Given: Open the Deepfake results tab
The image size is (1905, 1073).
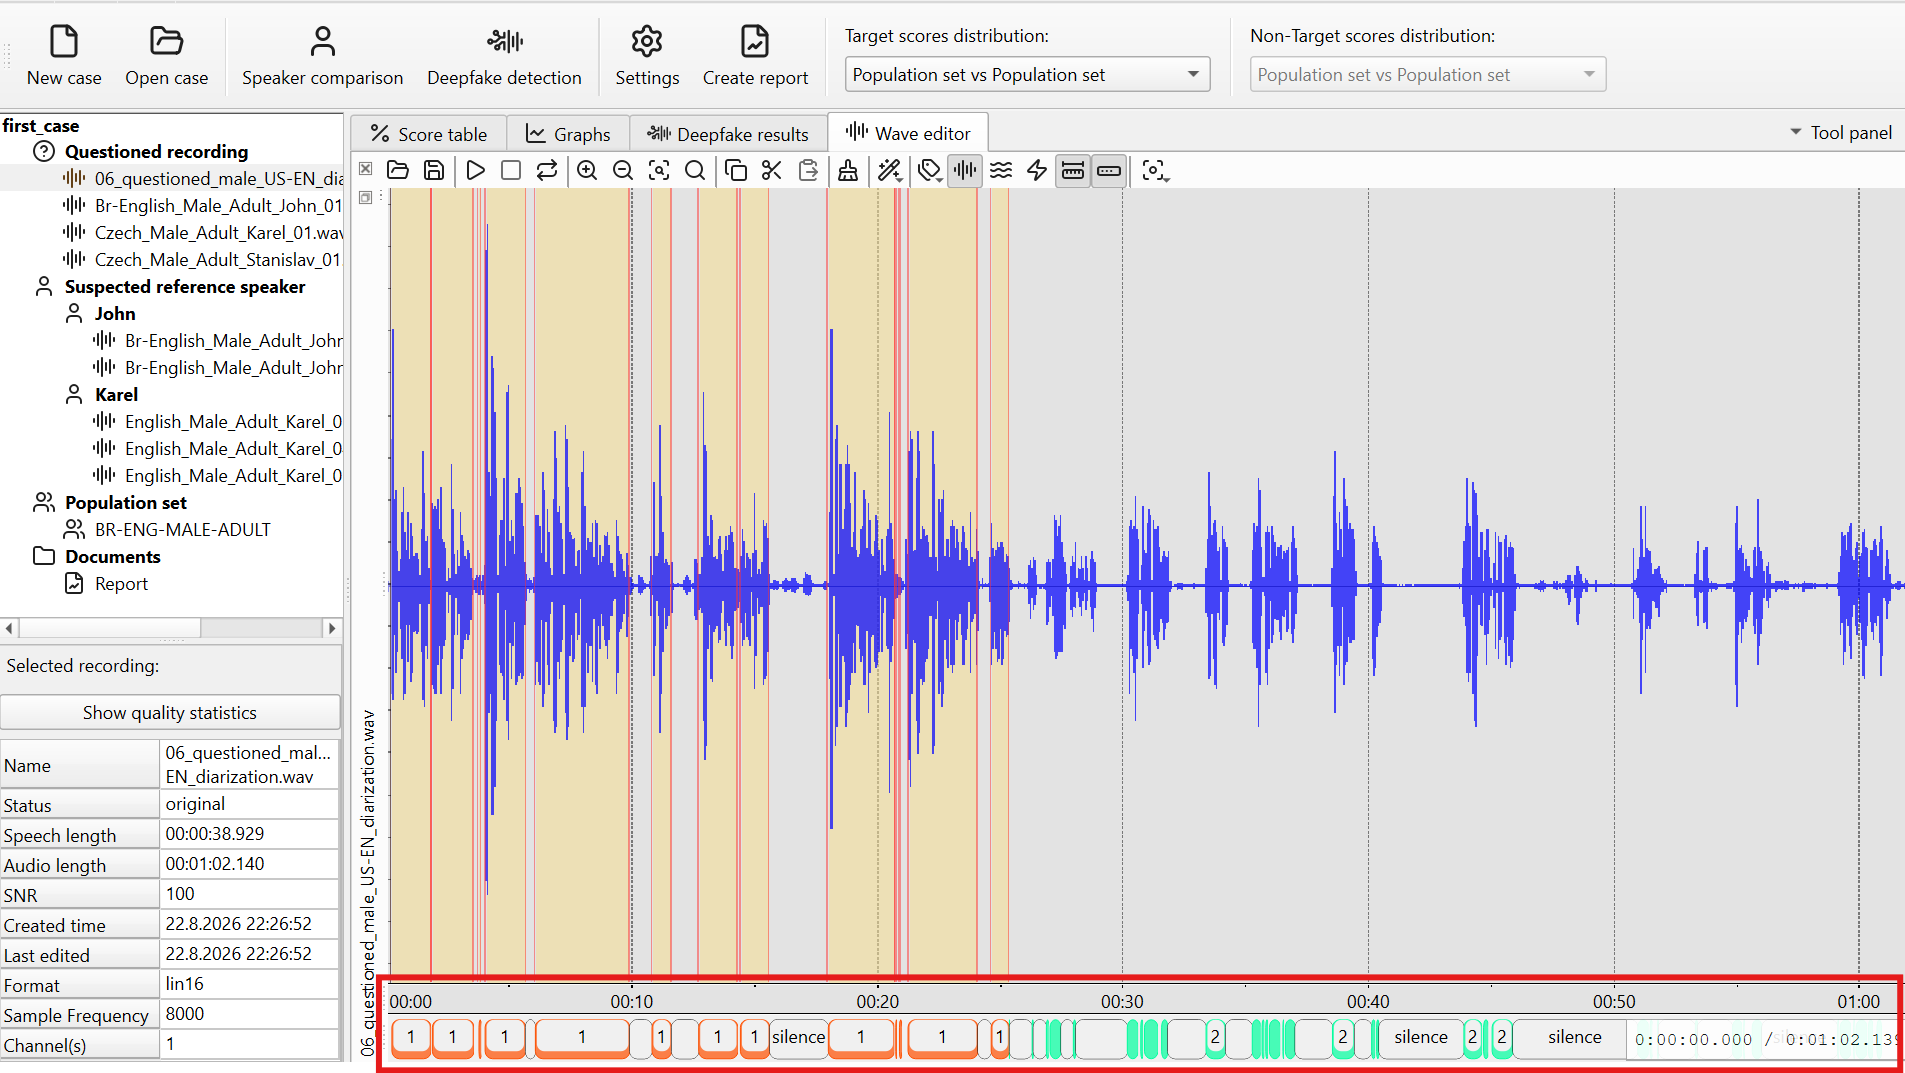Looking at the screenshot, I should click(728, 134).
